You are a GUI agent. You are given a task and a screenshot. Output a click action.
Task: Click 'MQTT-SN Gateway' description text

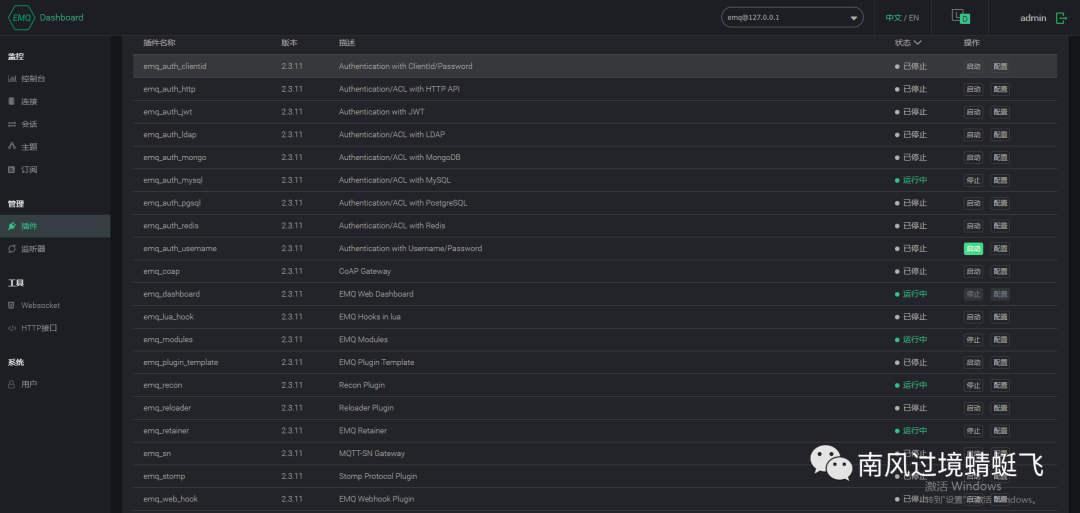[372, 453]
